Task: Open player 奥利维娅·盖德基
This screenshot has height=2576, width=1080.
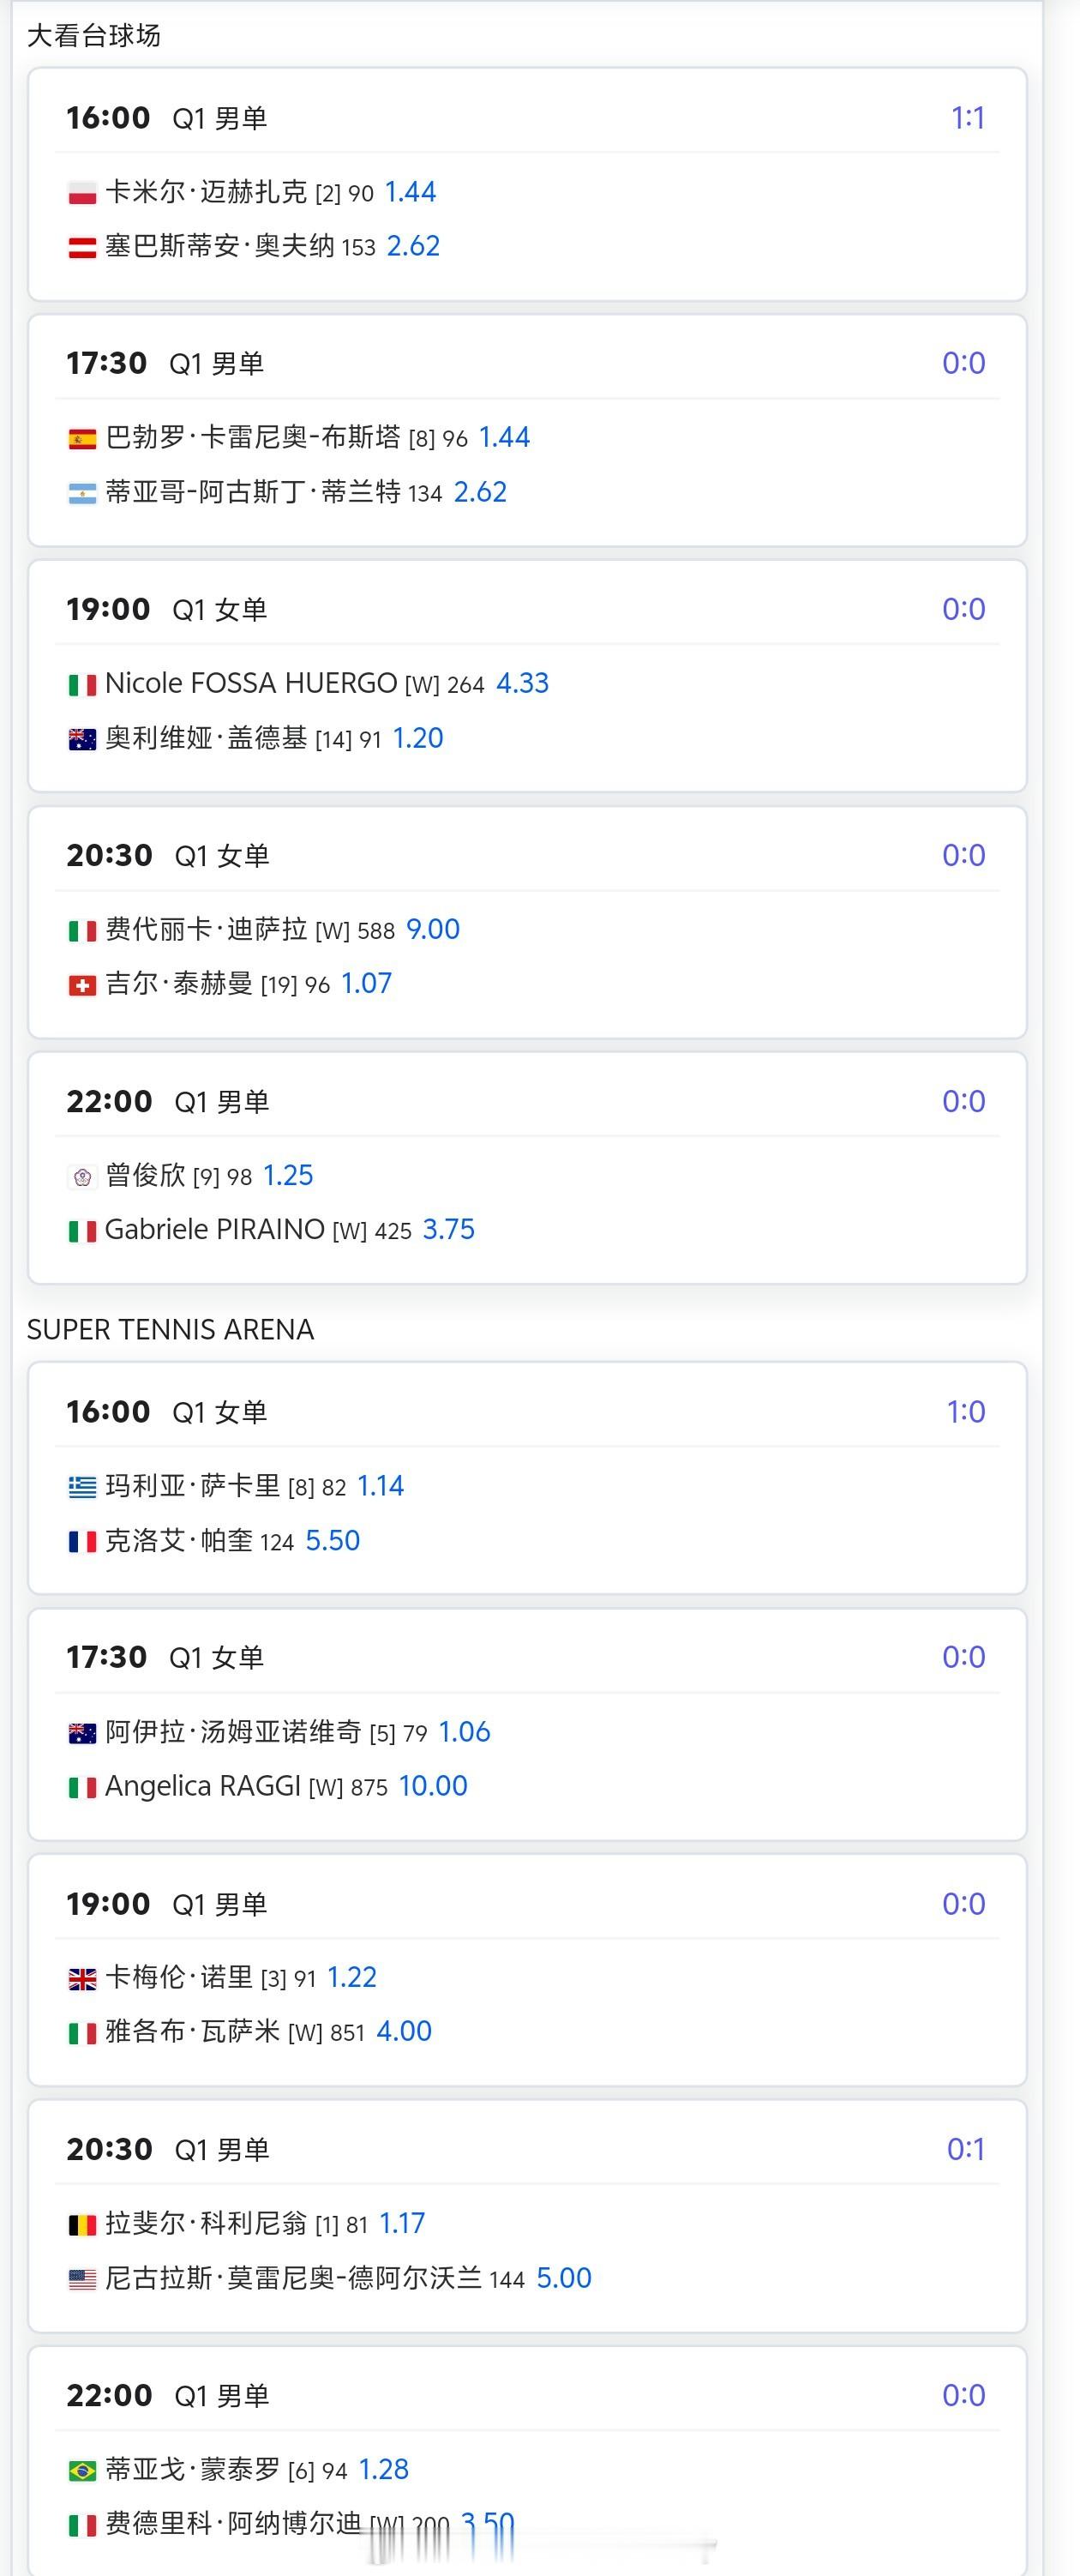Action: coord(205,738)
